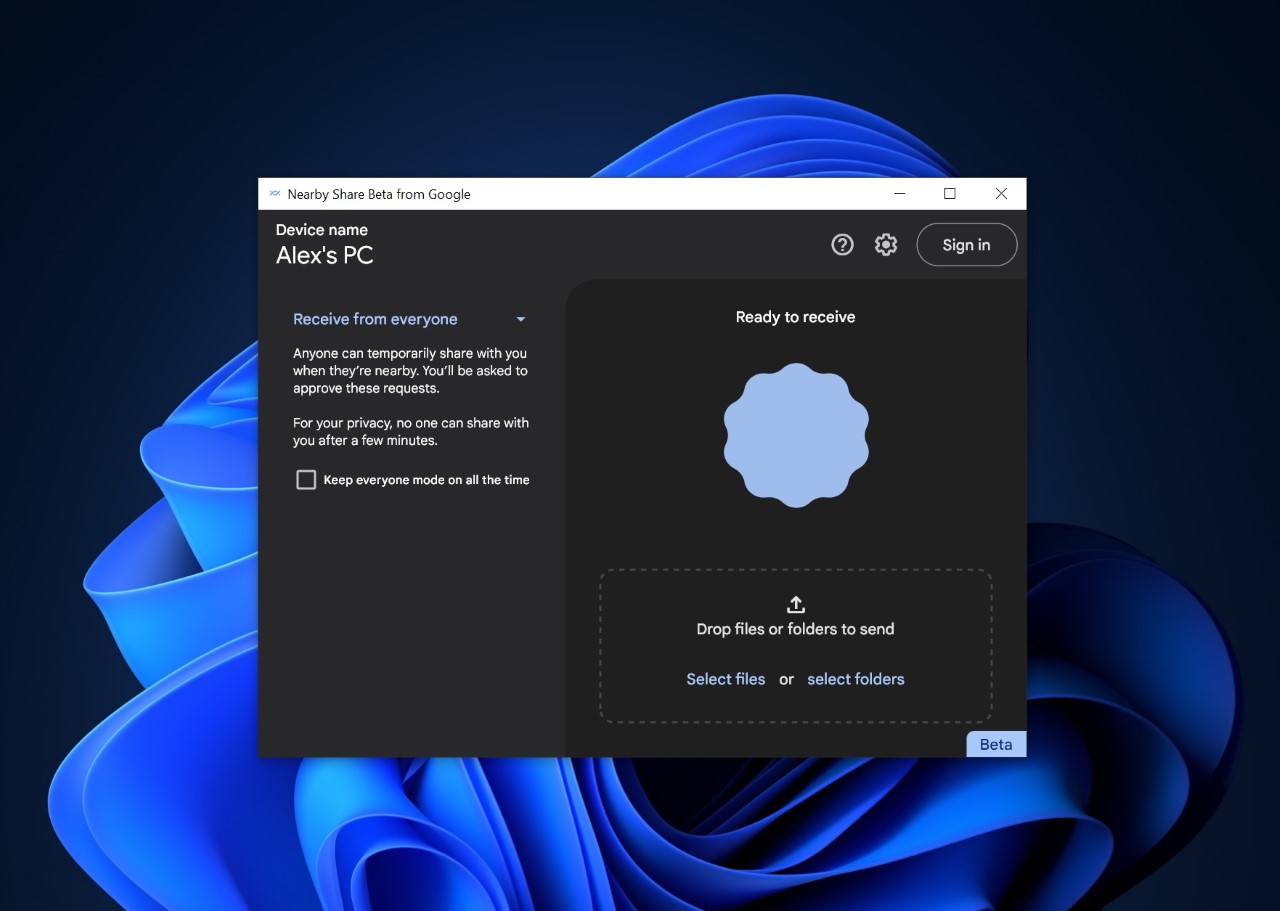
Task: Enable Keep everyone mode on all the time
Action: (x=306, y=480)
